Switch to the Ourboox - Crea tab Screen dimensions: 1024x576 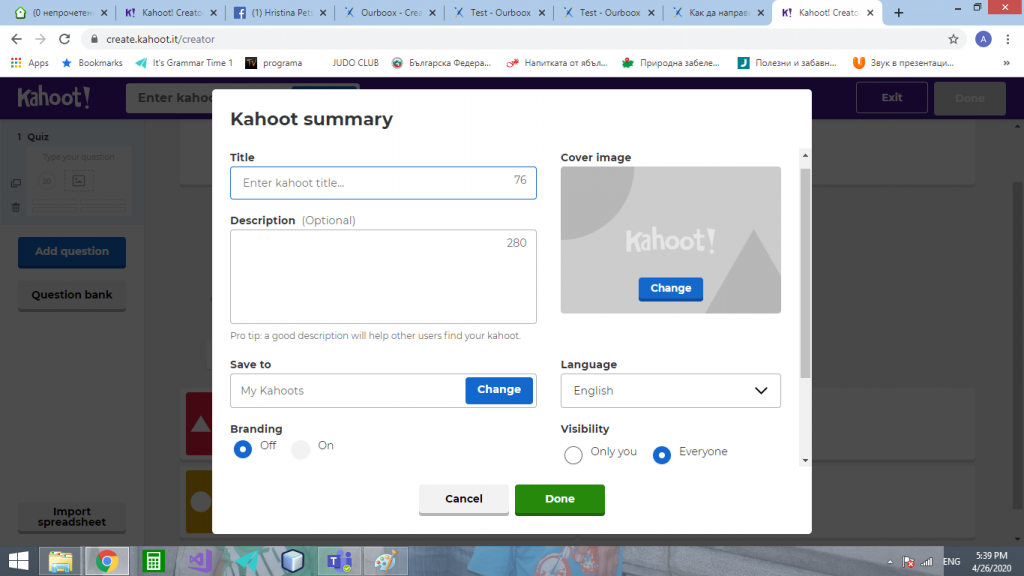pyautogui.click(x=390, y=12)
